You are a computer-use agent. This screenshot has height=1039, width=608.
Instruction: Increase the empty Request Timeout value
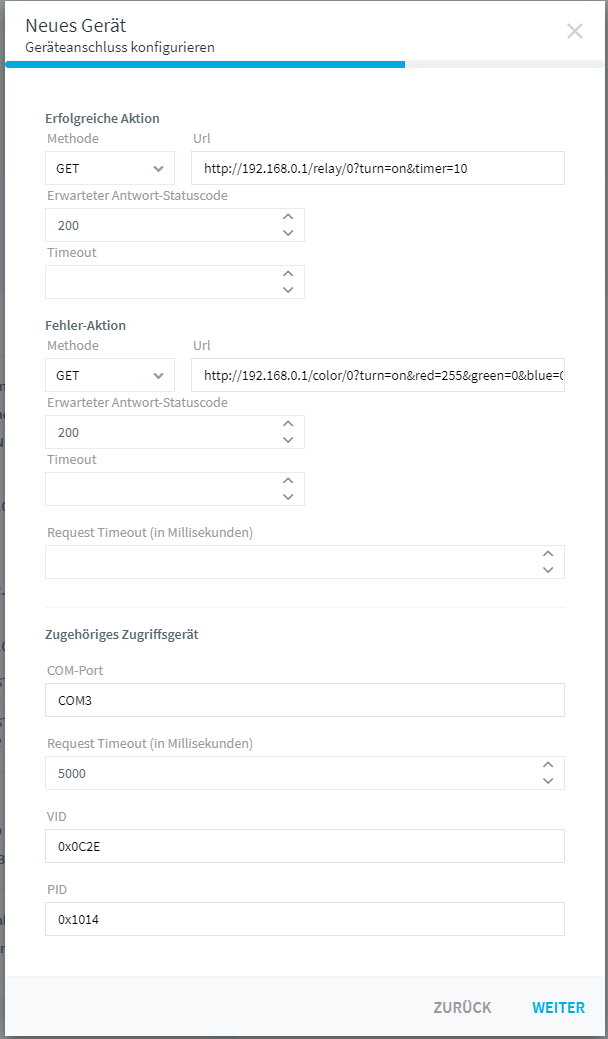coord(548,554)
